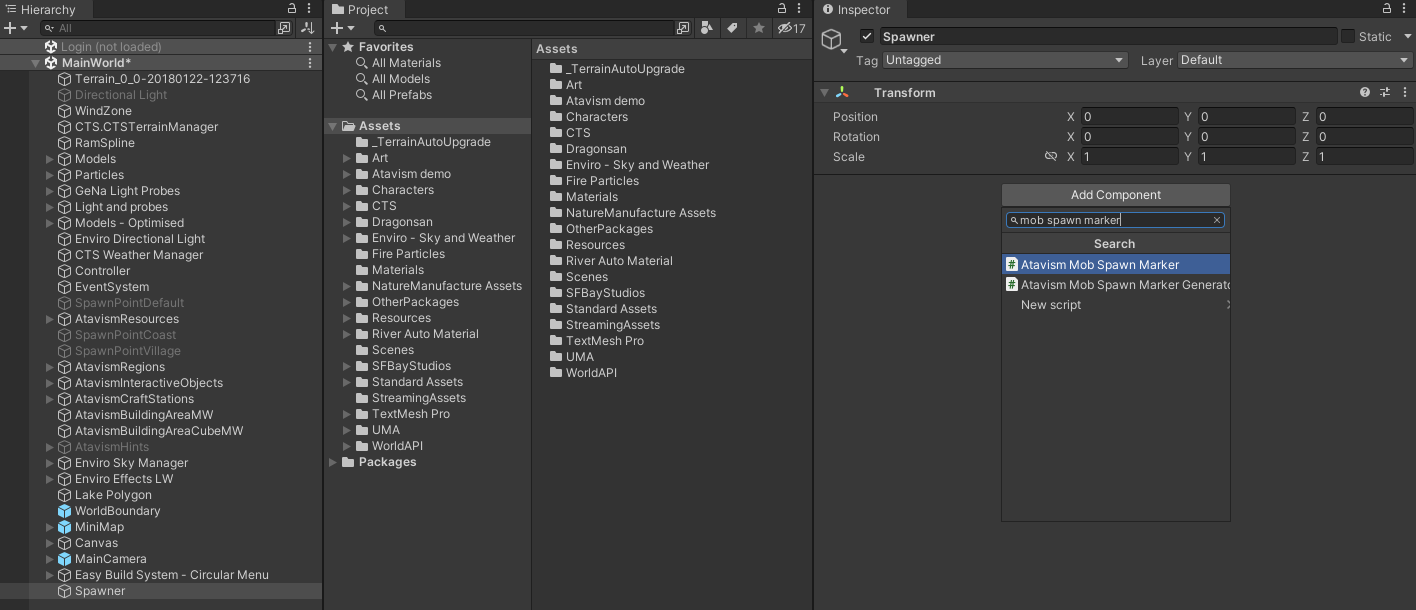Expand the AtavismRegions hierarchy item

click(x=50, y=367)
